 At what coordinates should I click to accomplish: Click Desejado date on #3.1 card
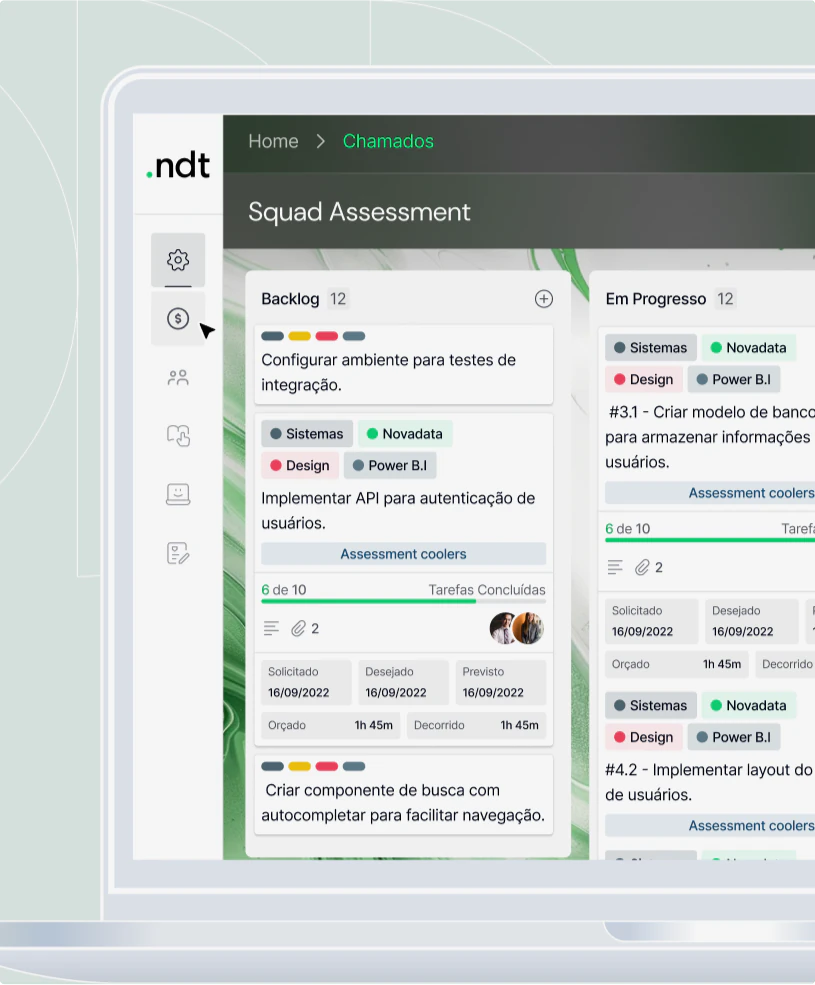tap(752, 621)
